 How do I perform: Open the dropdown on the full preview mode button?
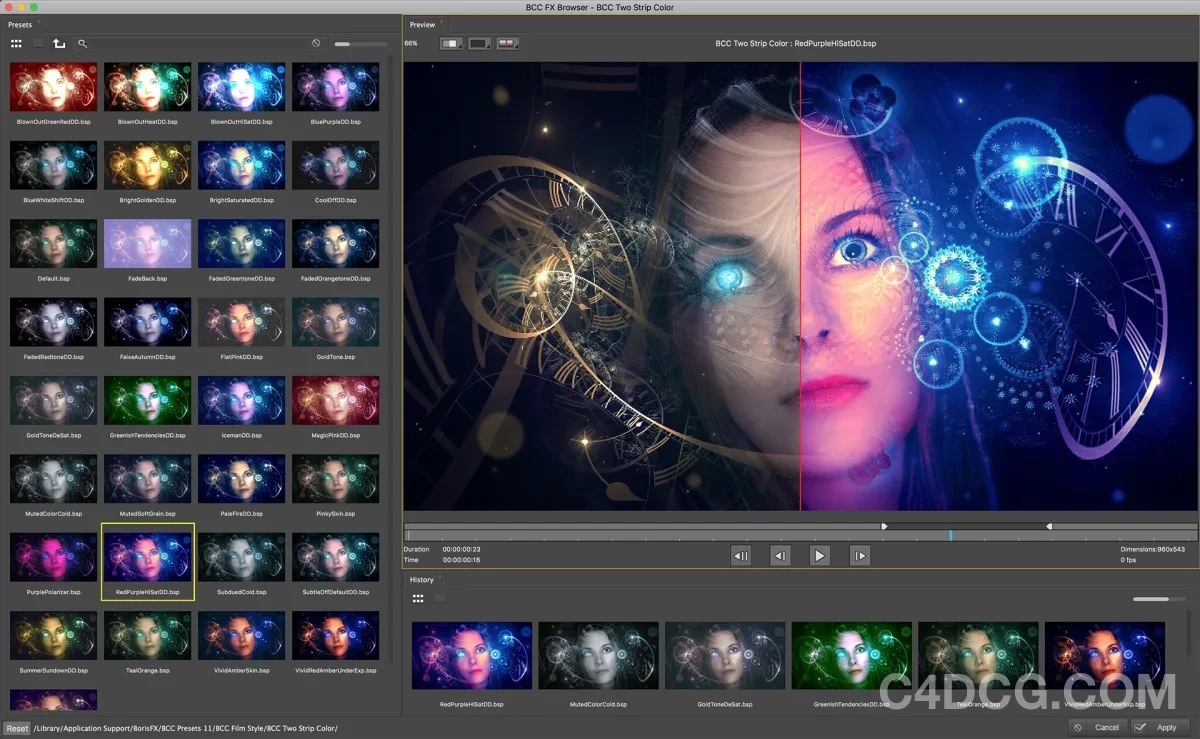(460, 47)
